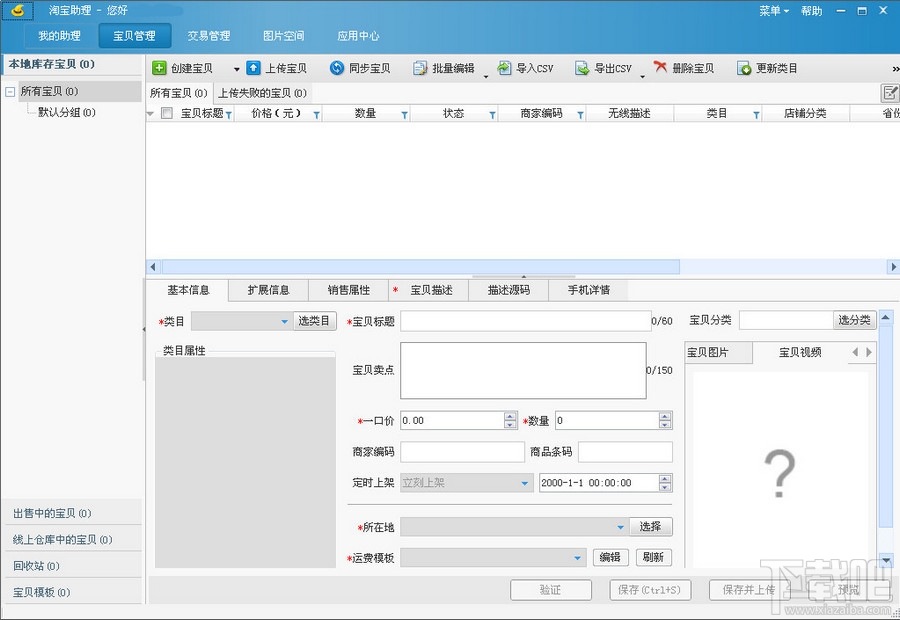Open the 所在地 dropdown
The image size is (900, 620).
[514, 526]
